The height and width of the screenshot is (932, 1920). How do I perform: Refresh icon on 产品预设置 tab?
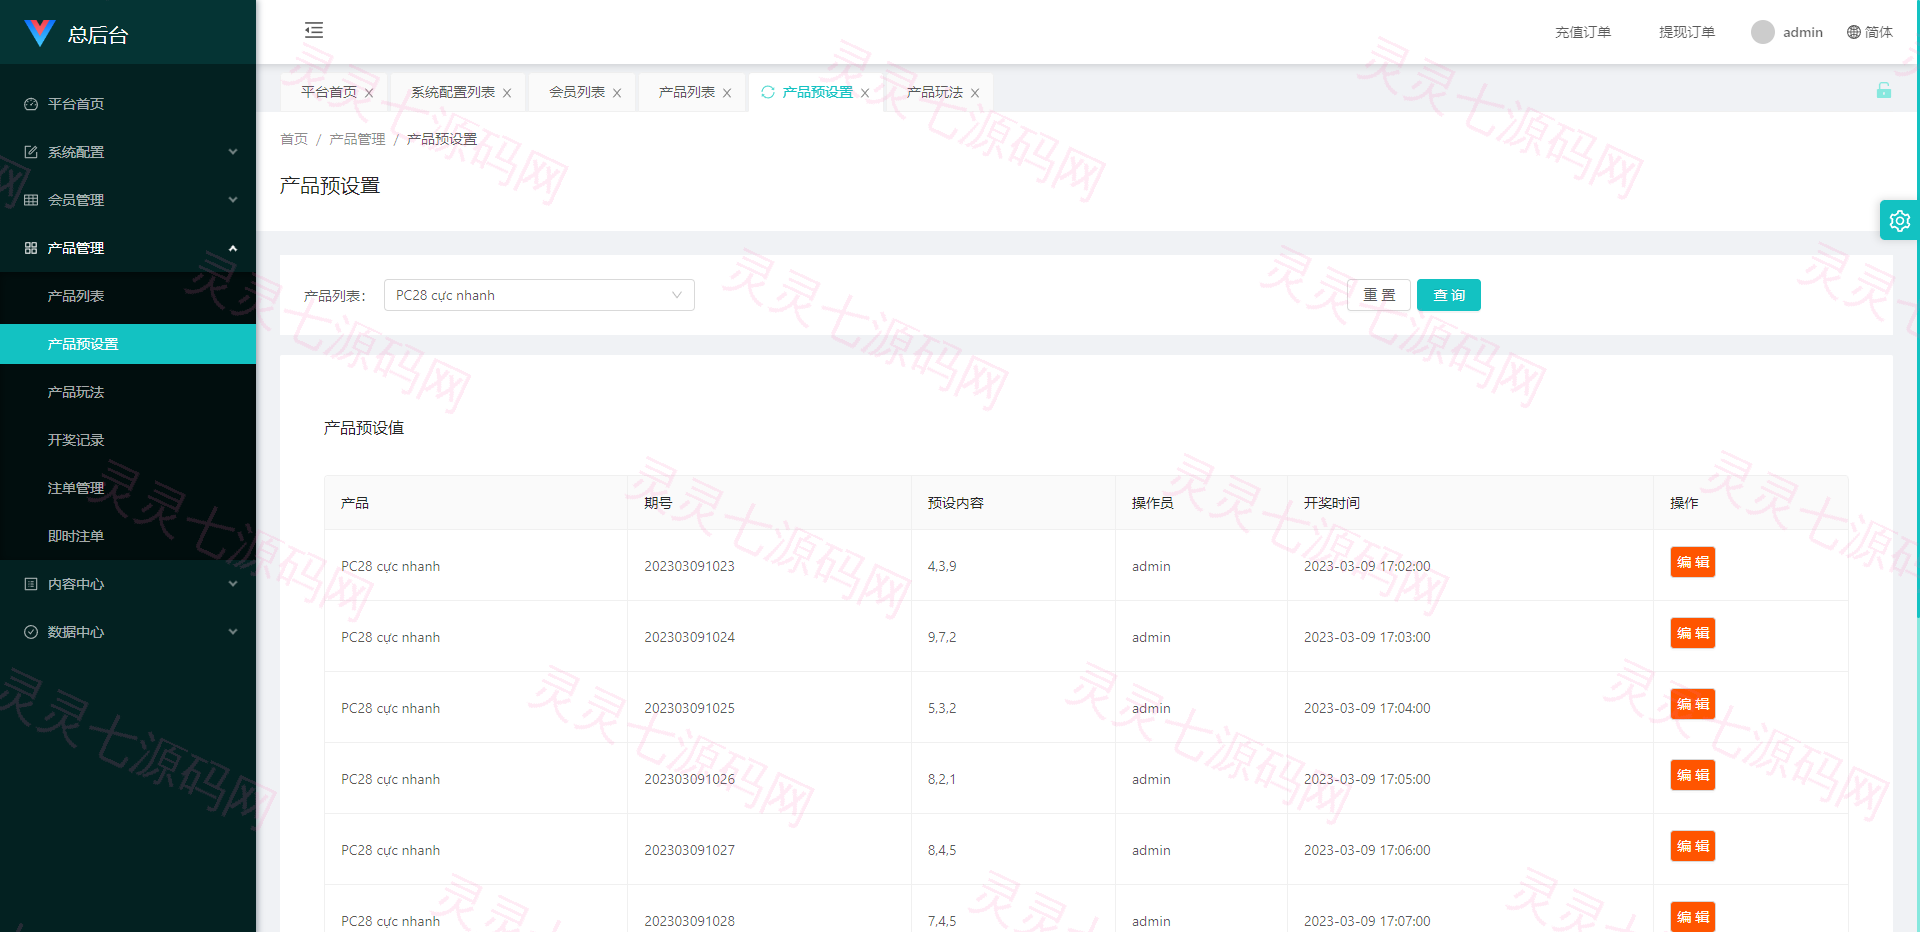pyautogui.click(x=768, y=92)
